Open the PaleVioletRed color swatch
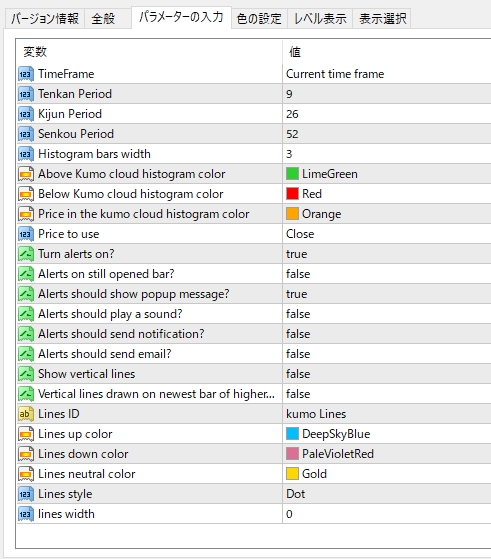Viewport: 491px width, 559px height. pyautogui.click(x=292, y=454)
